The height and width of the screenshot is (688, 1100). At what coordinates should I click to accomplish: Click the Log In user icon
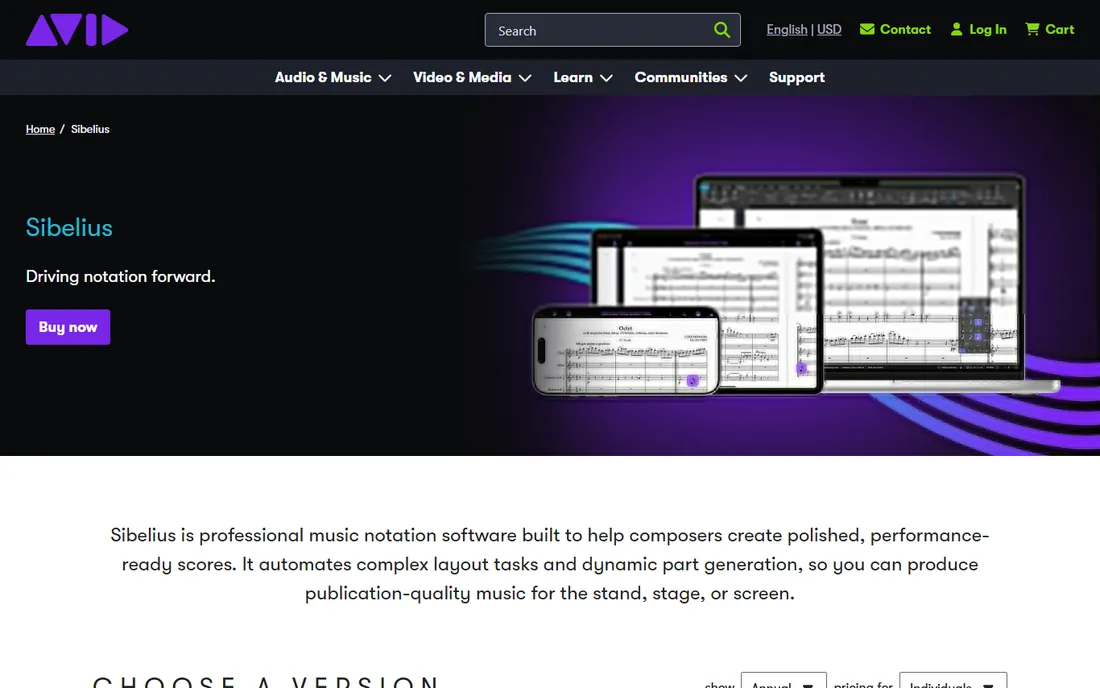pyautogui.click(x=956, y=29)
